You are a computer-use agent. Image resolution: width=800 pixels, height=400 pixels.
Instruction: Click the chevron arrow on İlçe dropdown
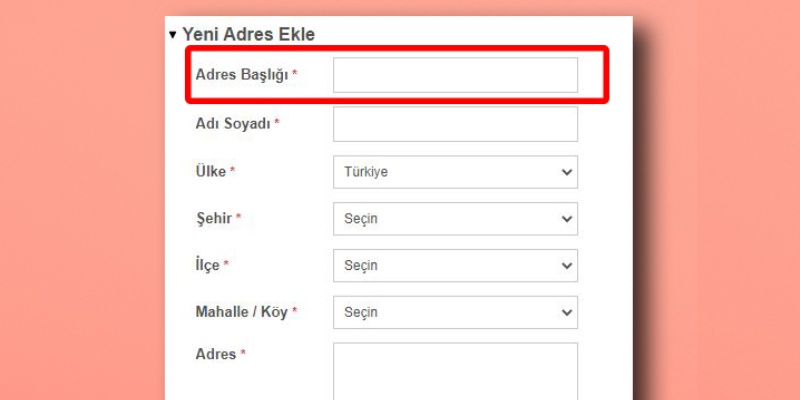[567, 266]
